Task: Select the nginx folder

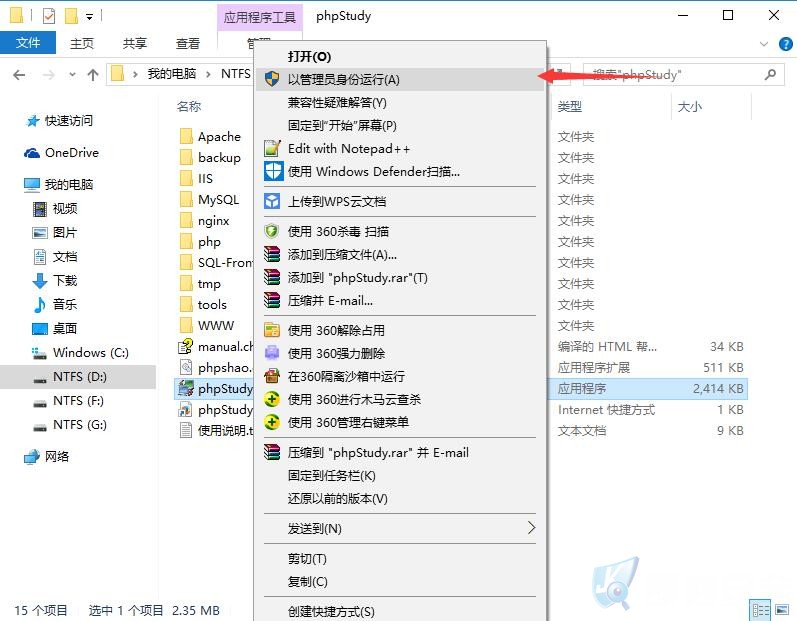Action: pos(205,221)
